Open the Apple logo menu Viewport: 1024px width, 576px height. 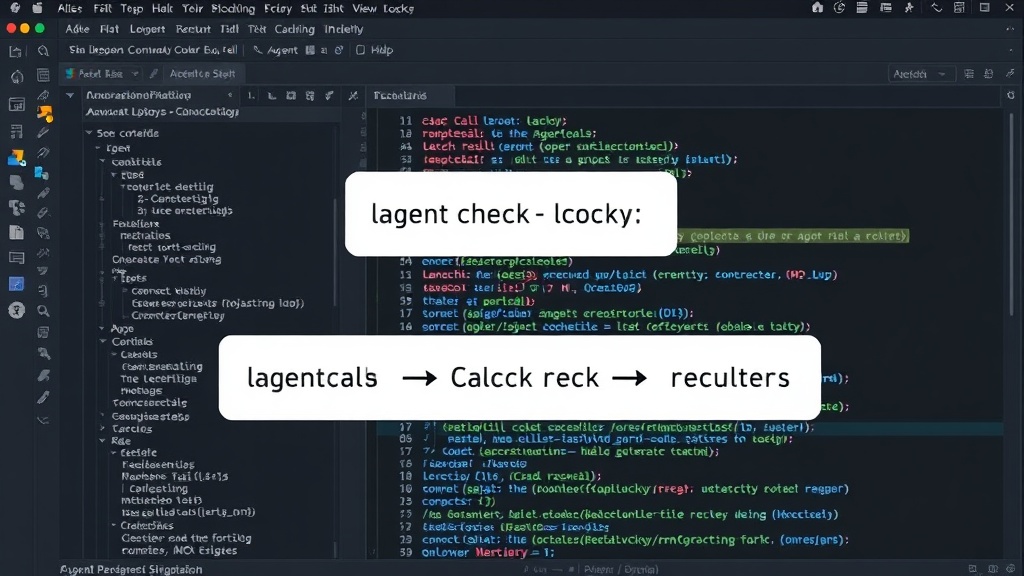point(37,8)
